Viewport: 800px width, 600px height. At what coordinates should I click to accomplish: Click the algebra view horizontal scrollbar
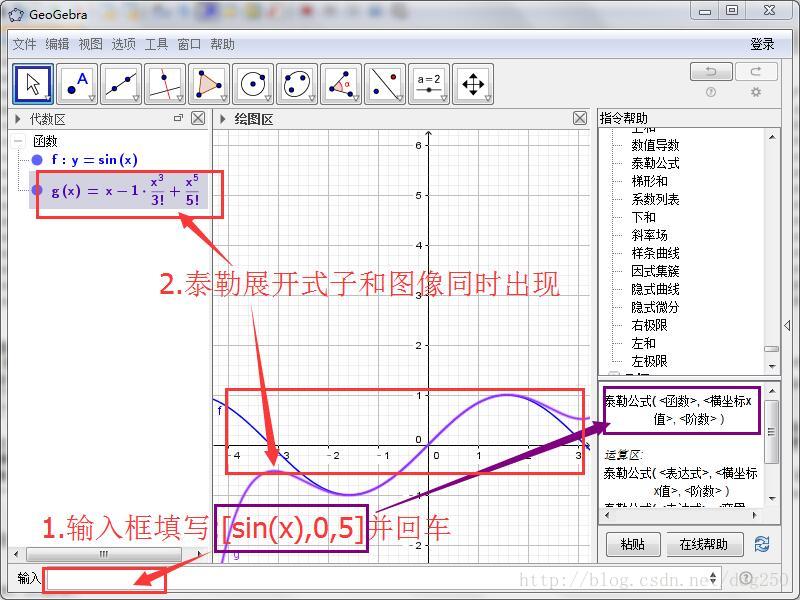pos(104,554)
